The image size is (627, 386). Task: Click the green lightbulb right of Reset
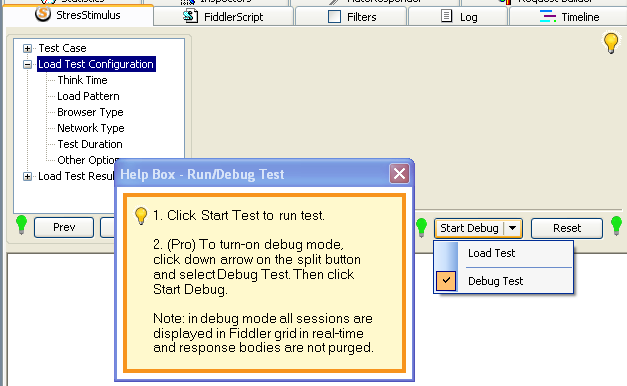(617, 225)
